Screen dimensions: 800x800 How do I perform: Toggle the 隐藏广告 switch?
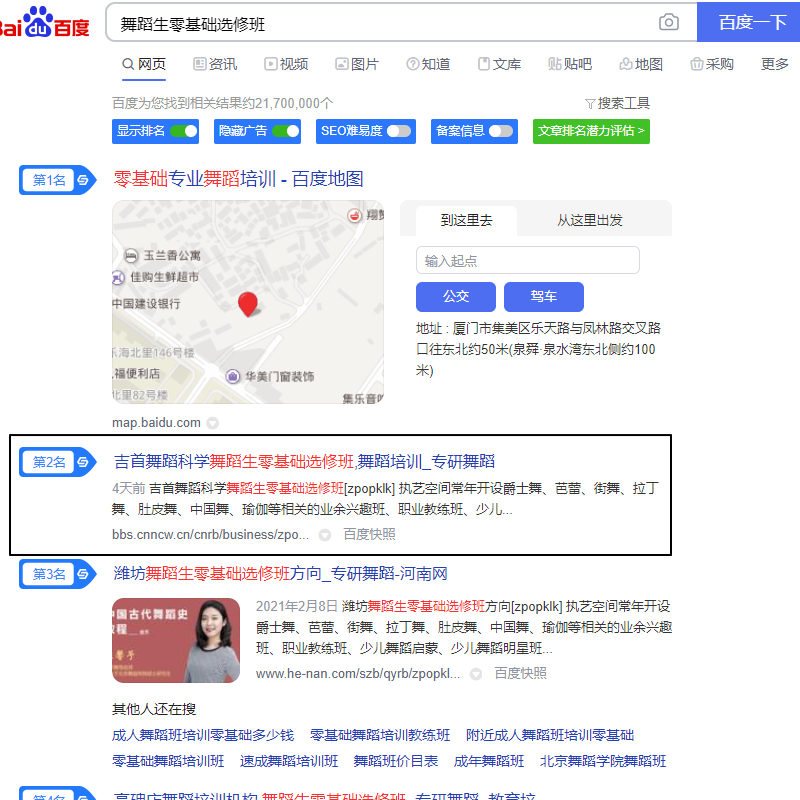point(286,131)
